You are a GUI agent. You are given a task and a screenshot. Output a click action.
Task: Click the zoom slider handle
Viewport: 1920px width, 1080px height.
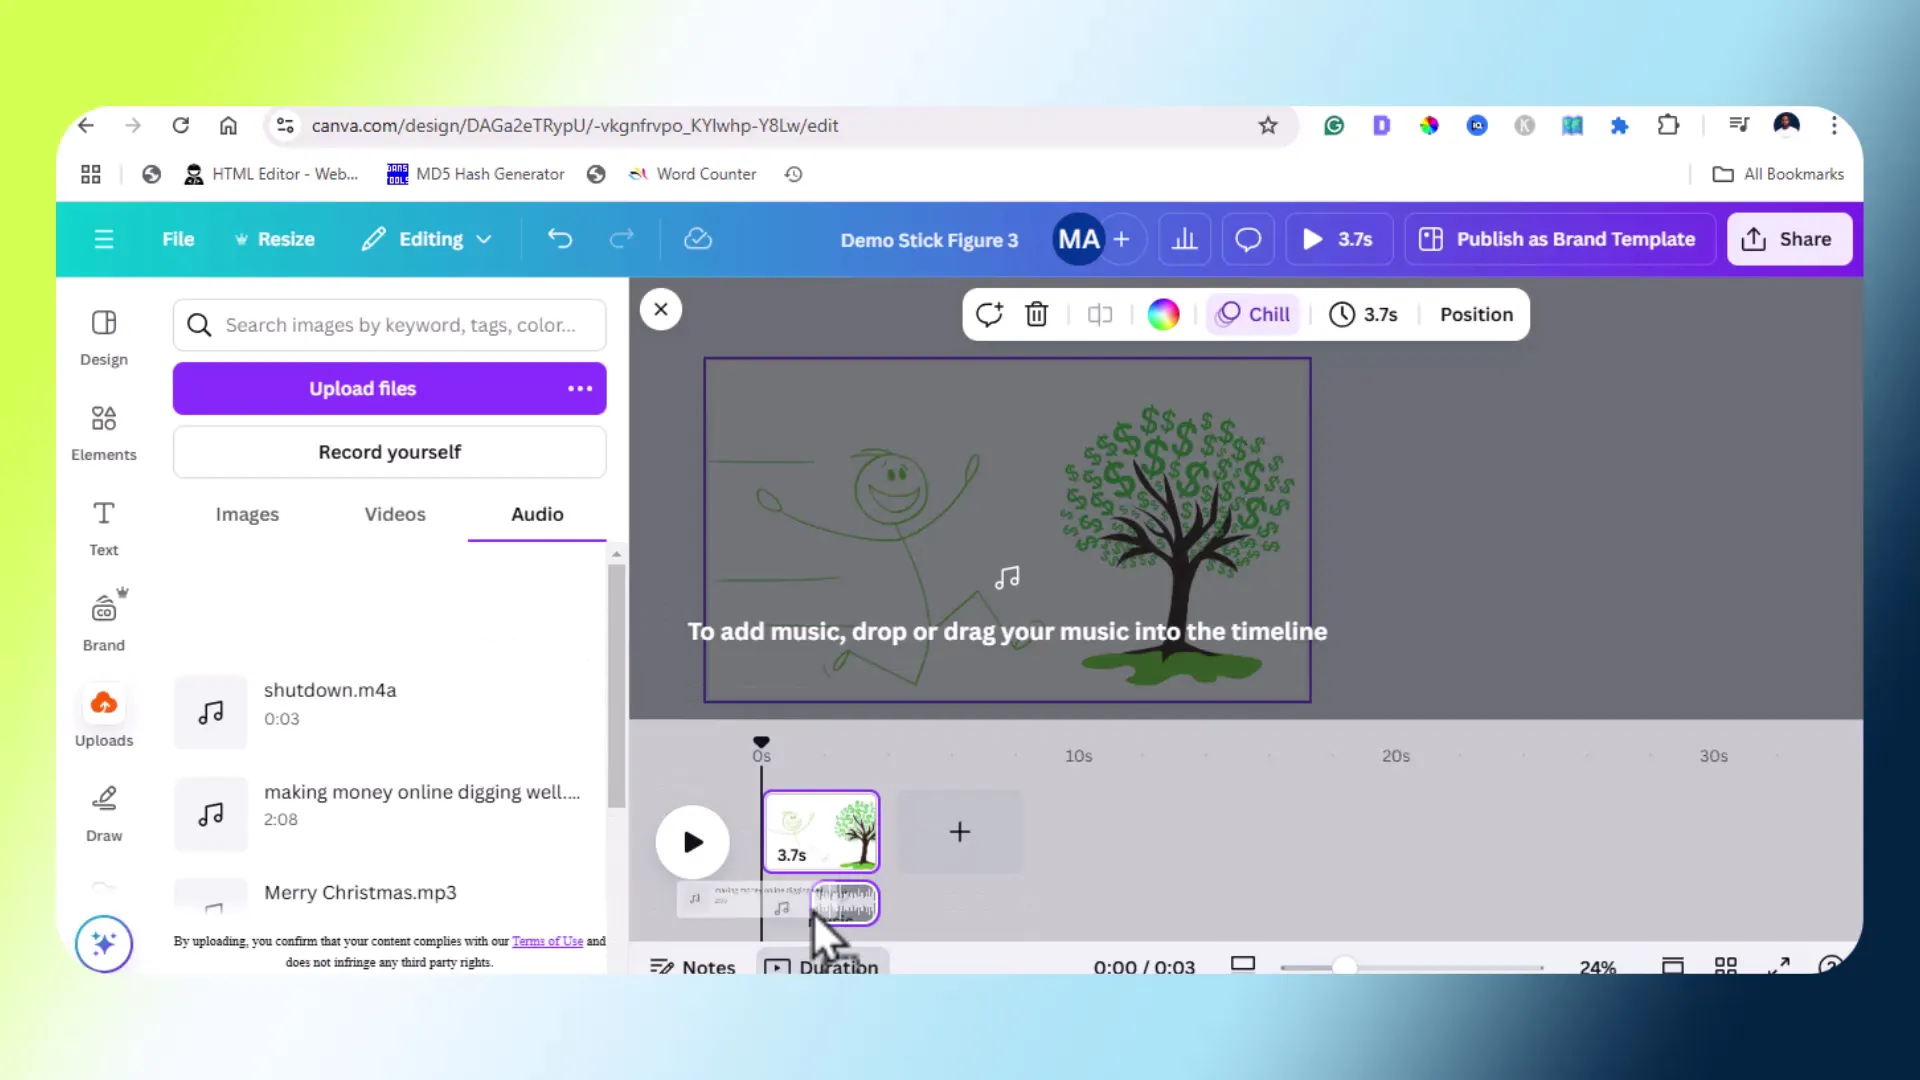pyautogui.click(x=1345, y=966)
